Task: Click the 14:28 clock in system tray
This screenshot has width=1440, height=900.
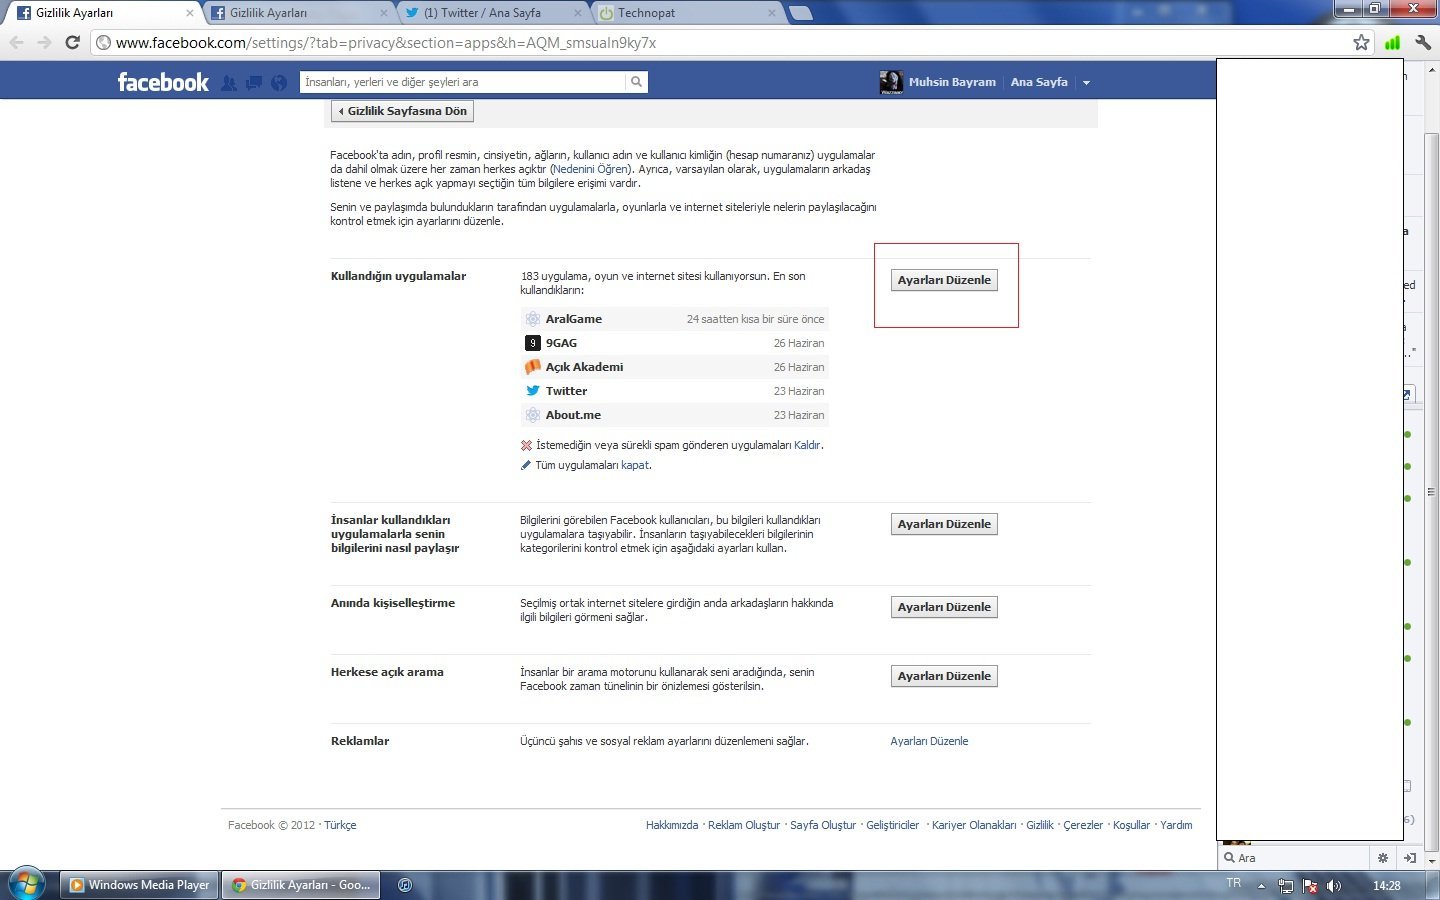Action: pos(1387,886)
